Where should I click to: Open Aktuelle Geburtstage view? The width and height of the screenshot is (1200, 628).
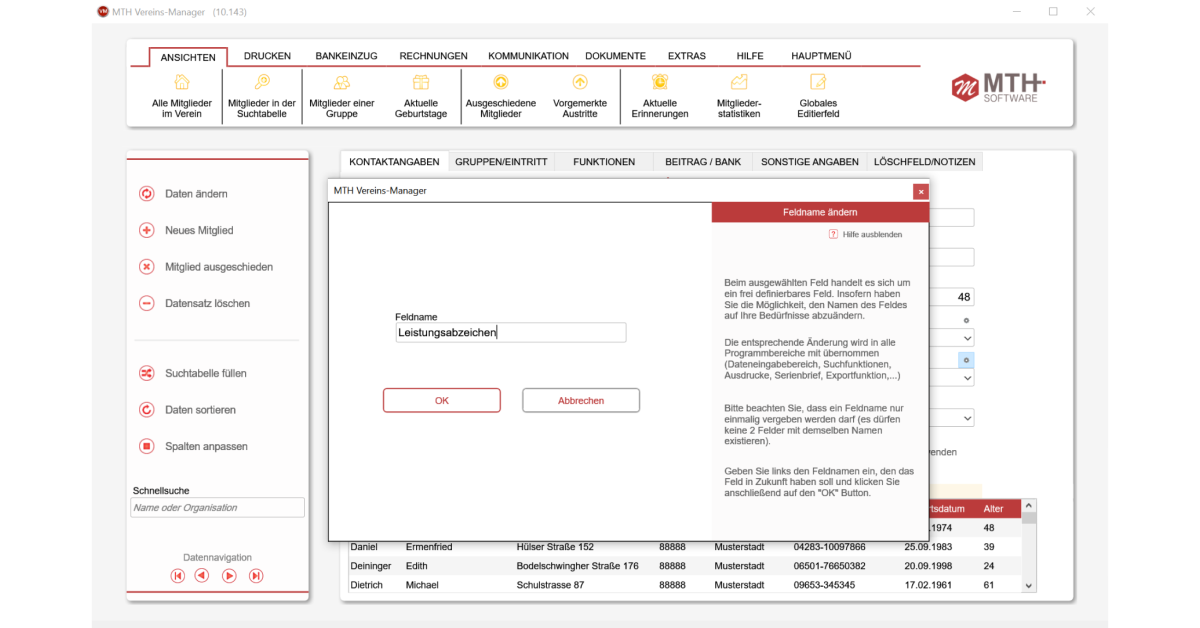(421, 96)
